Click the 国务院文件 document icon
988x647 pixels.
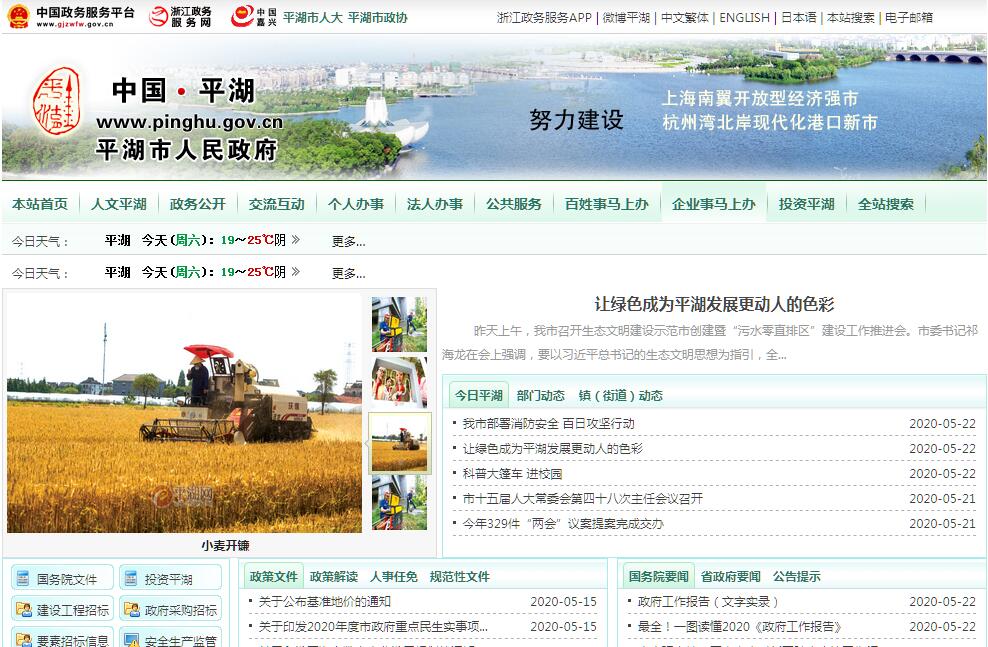[x=23, y=578]
